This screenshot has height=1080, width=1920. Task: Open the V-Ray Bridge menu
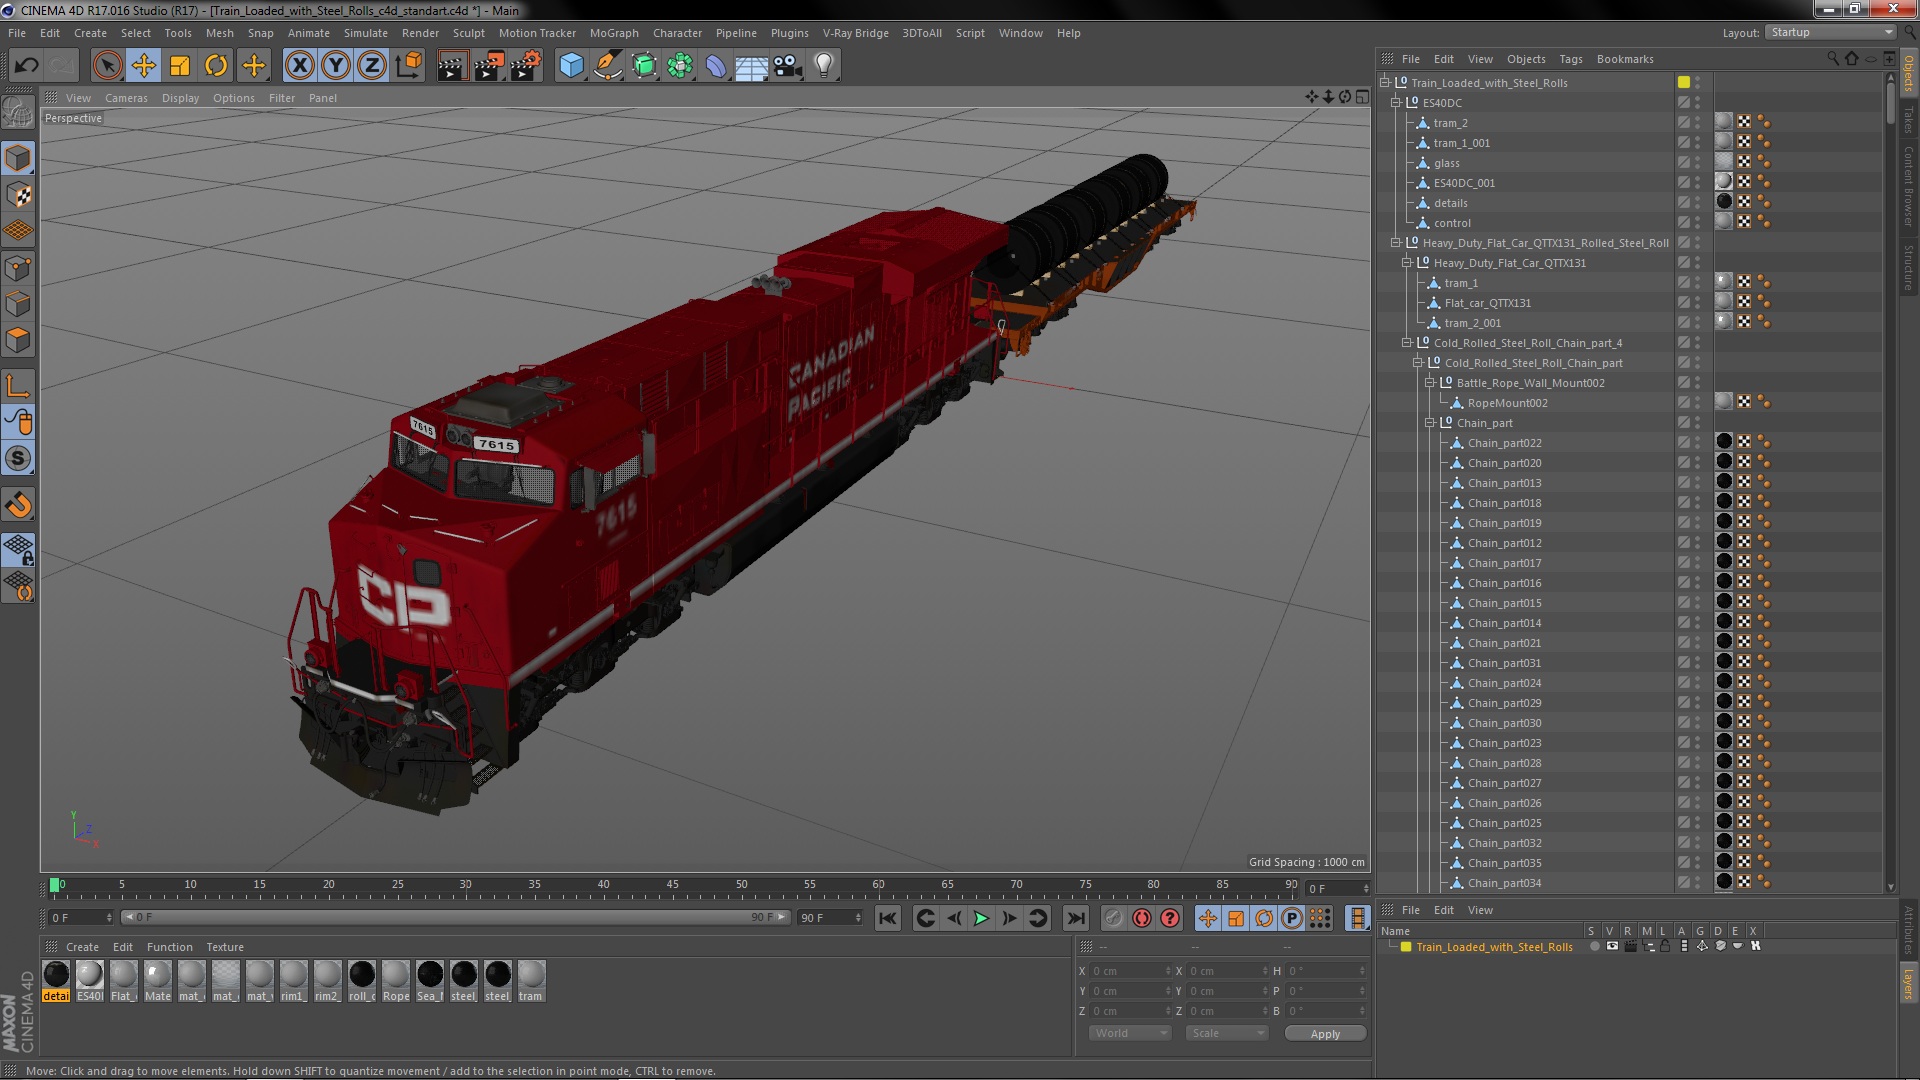pyautogui.click(x=855, y=33)
